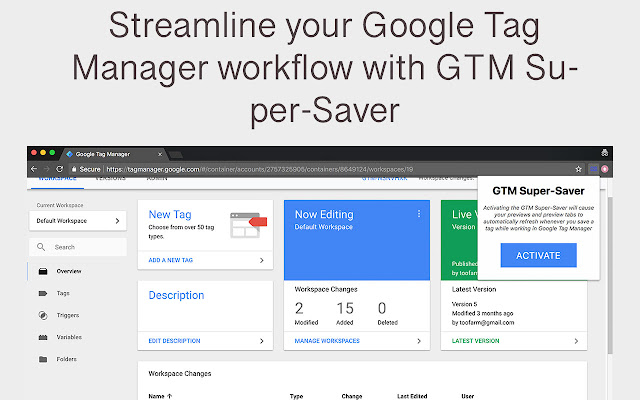Select the Google Tag Manager browser tab
Screen dimensions: 640x400
(112, 154)
